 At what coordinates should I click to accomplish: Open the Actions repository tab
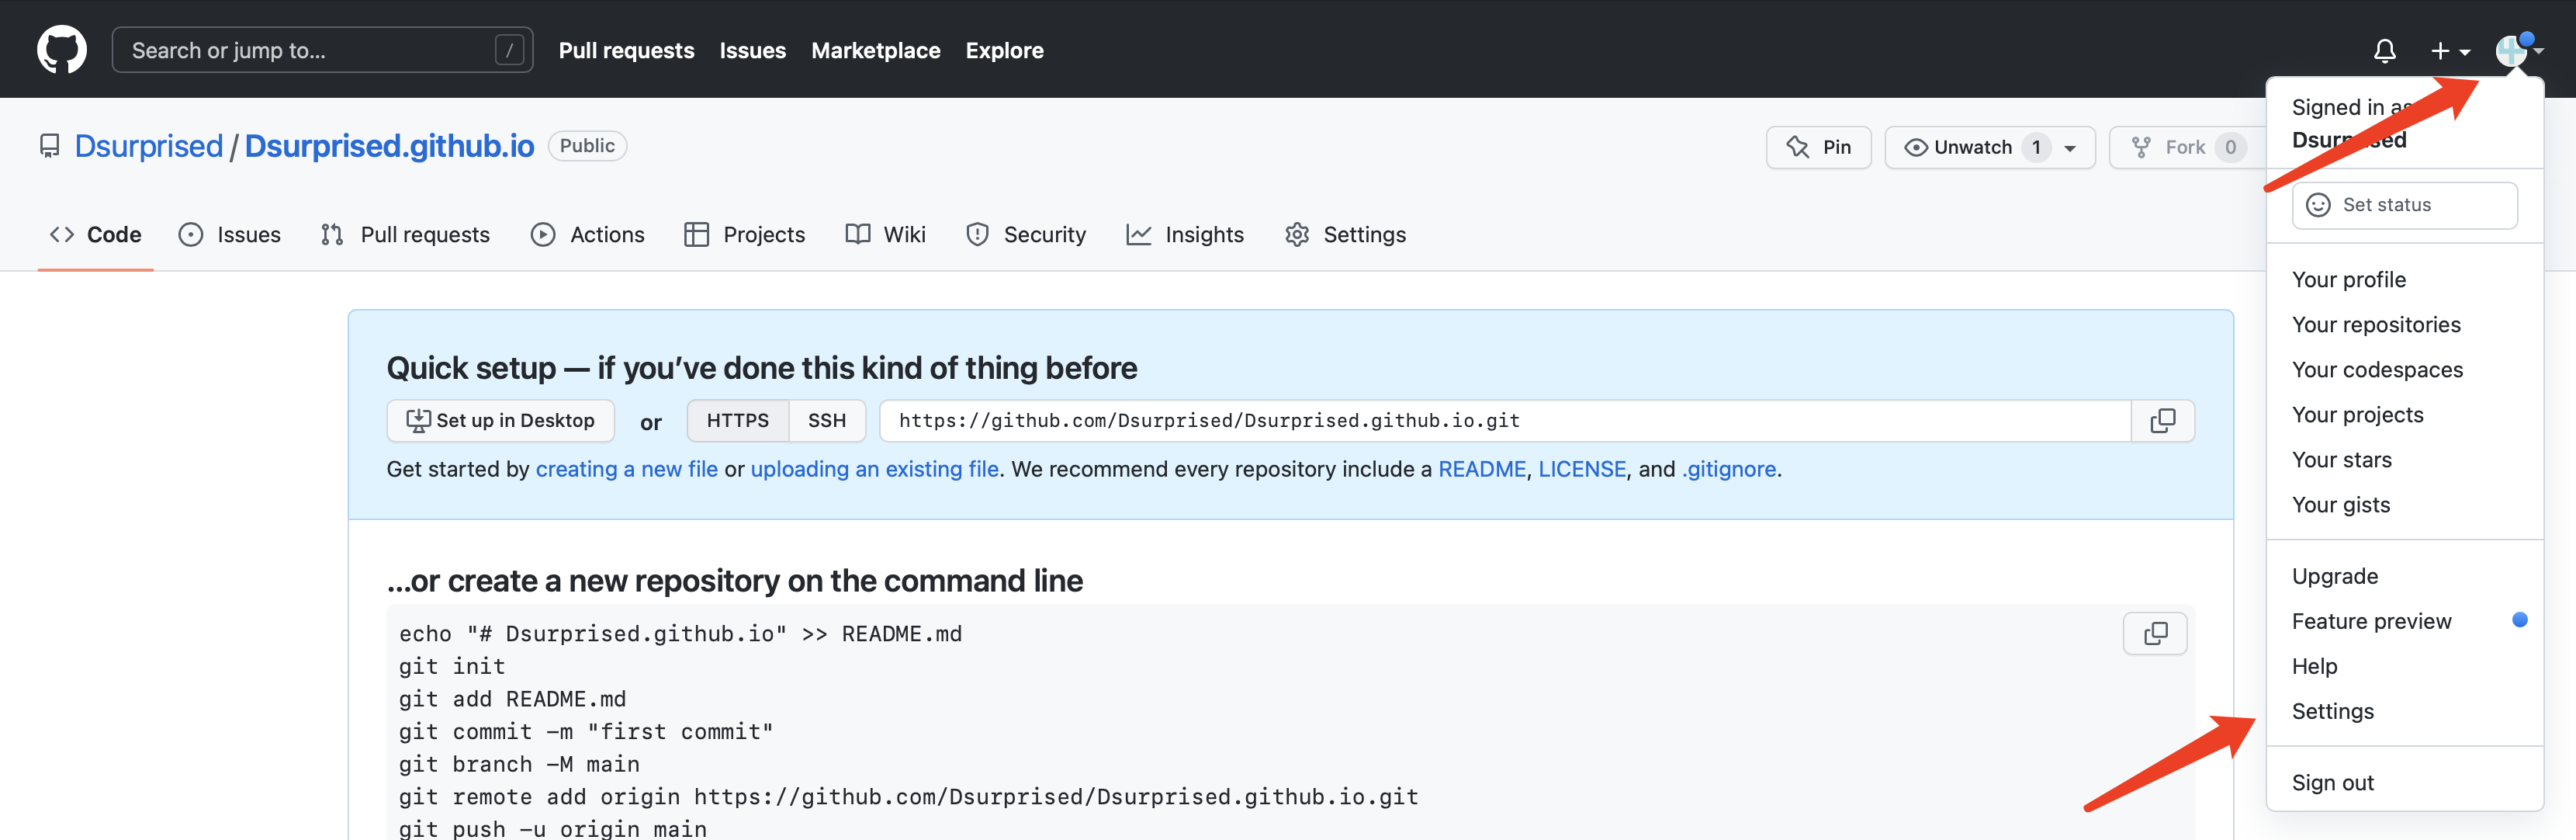tap(588, 235)
